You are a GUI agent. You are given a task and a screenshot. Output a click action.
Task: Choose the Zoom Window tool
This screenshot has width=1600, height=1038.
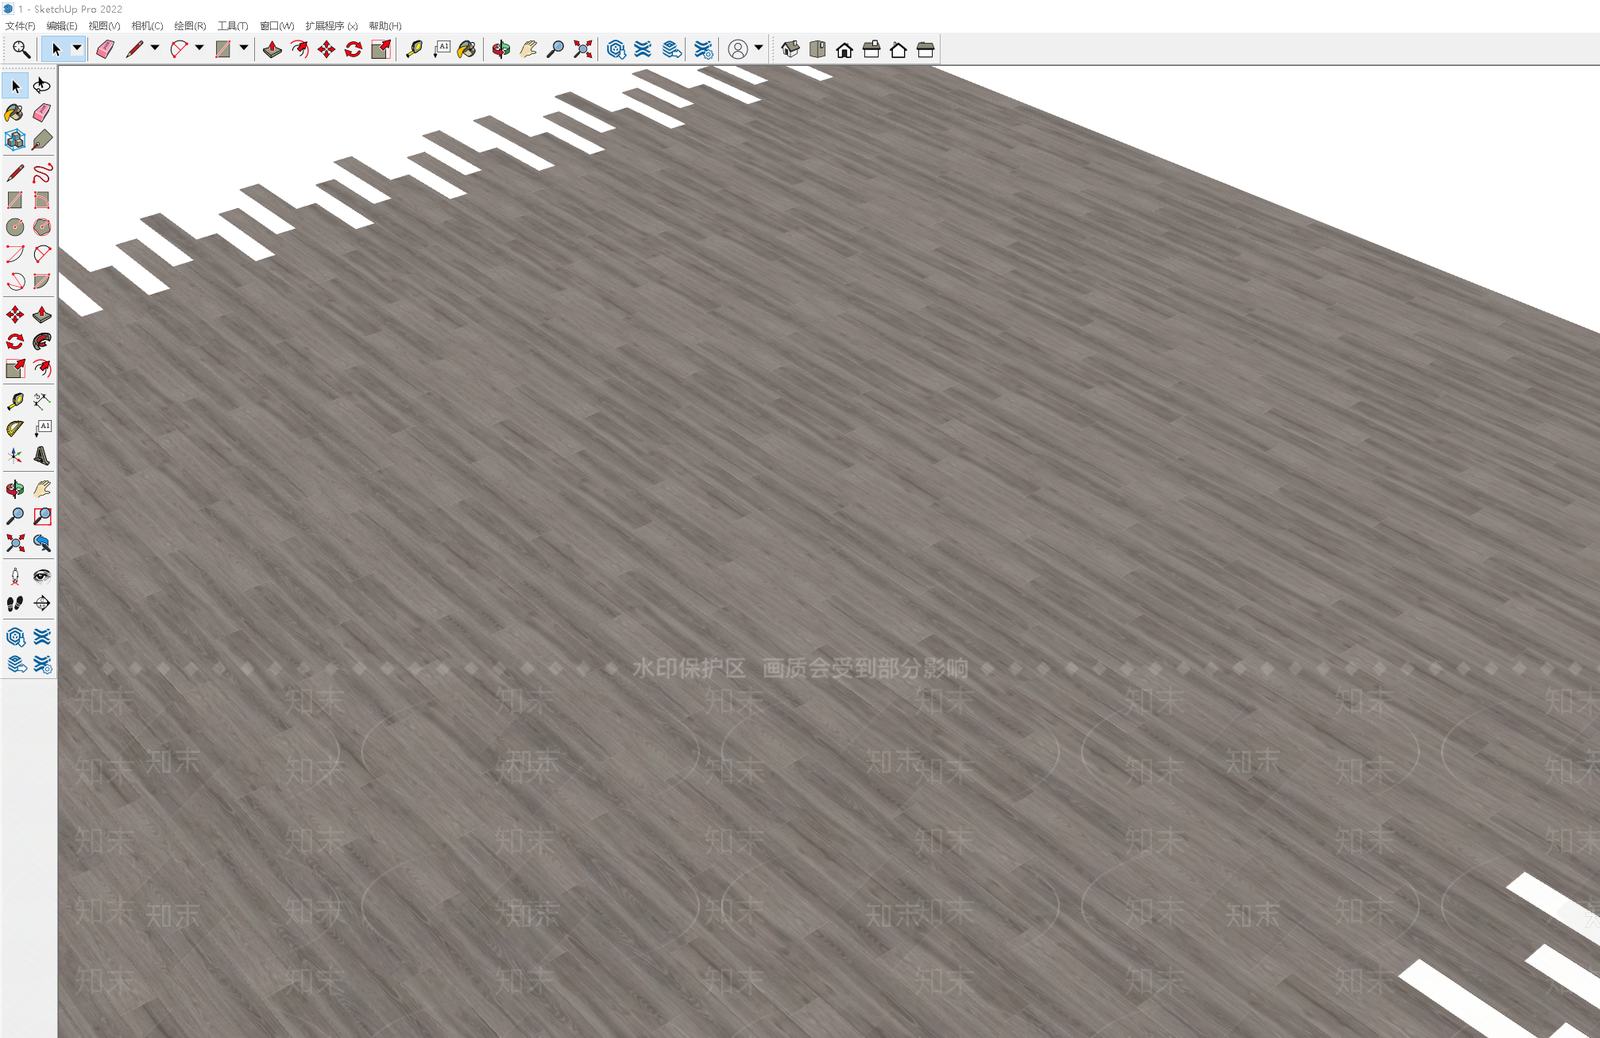(42, 516)
